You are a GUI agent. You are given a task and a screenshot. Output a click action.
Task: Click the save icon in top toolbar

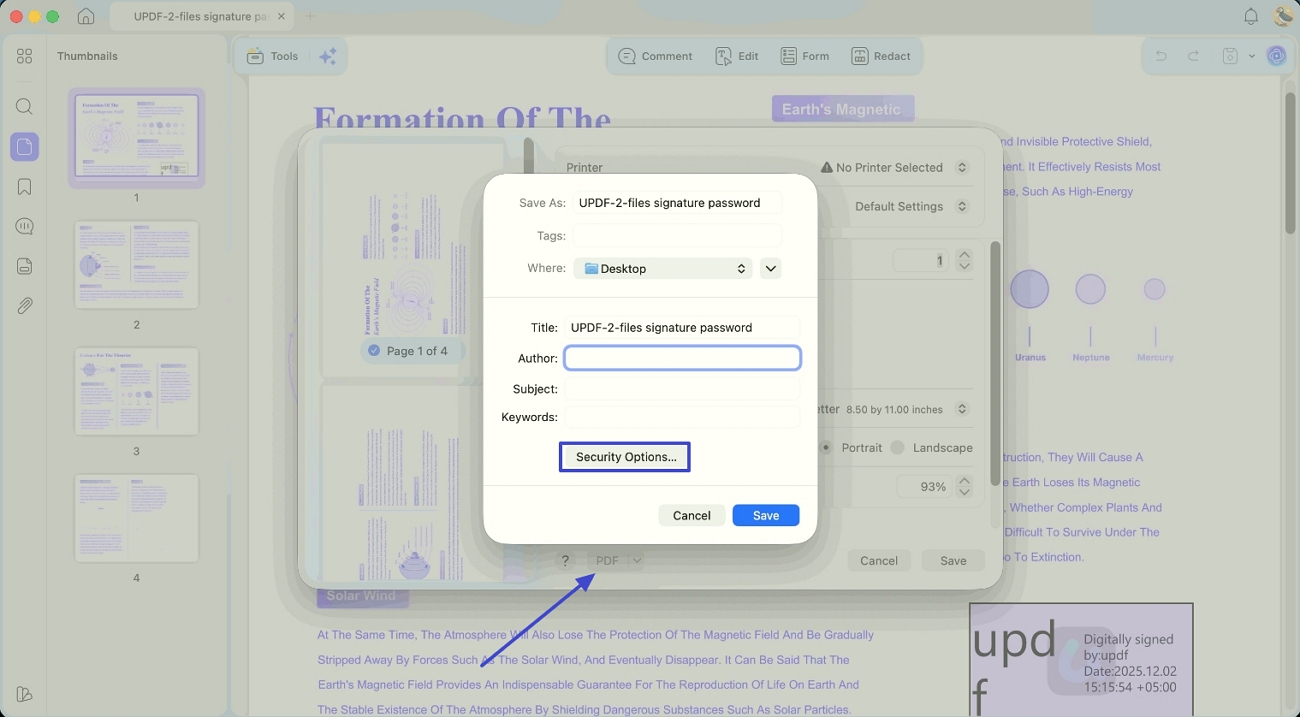click(x=1231, y=56)
